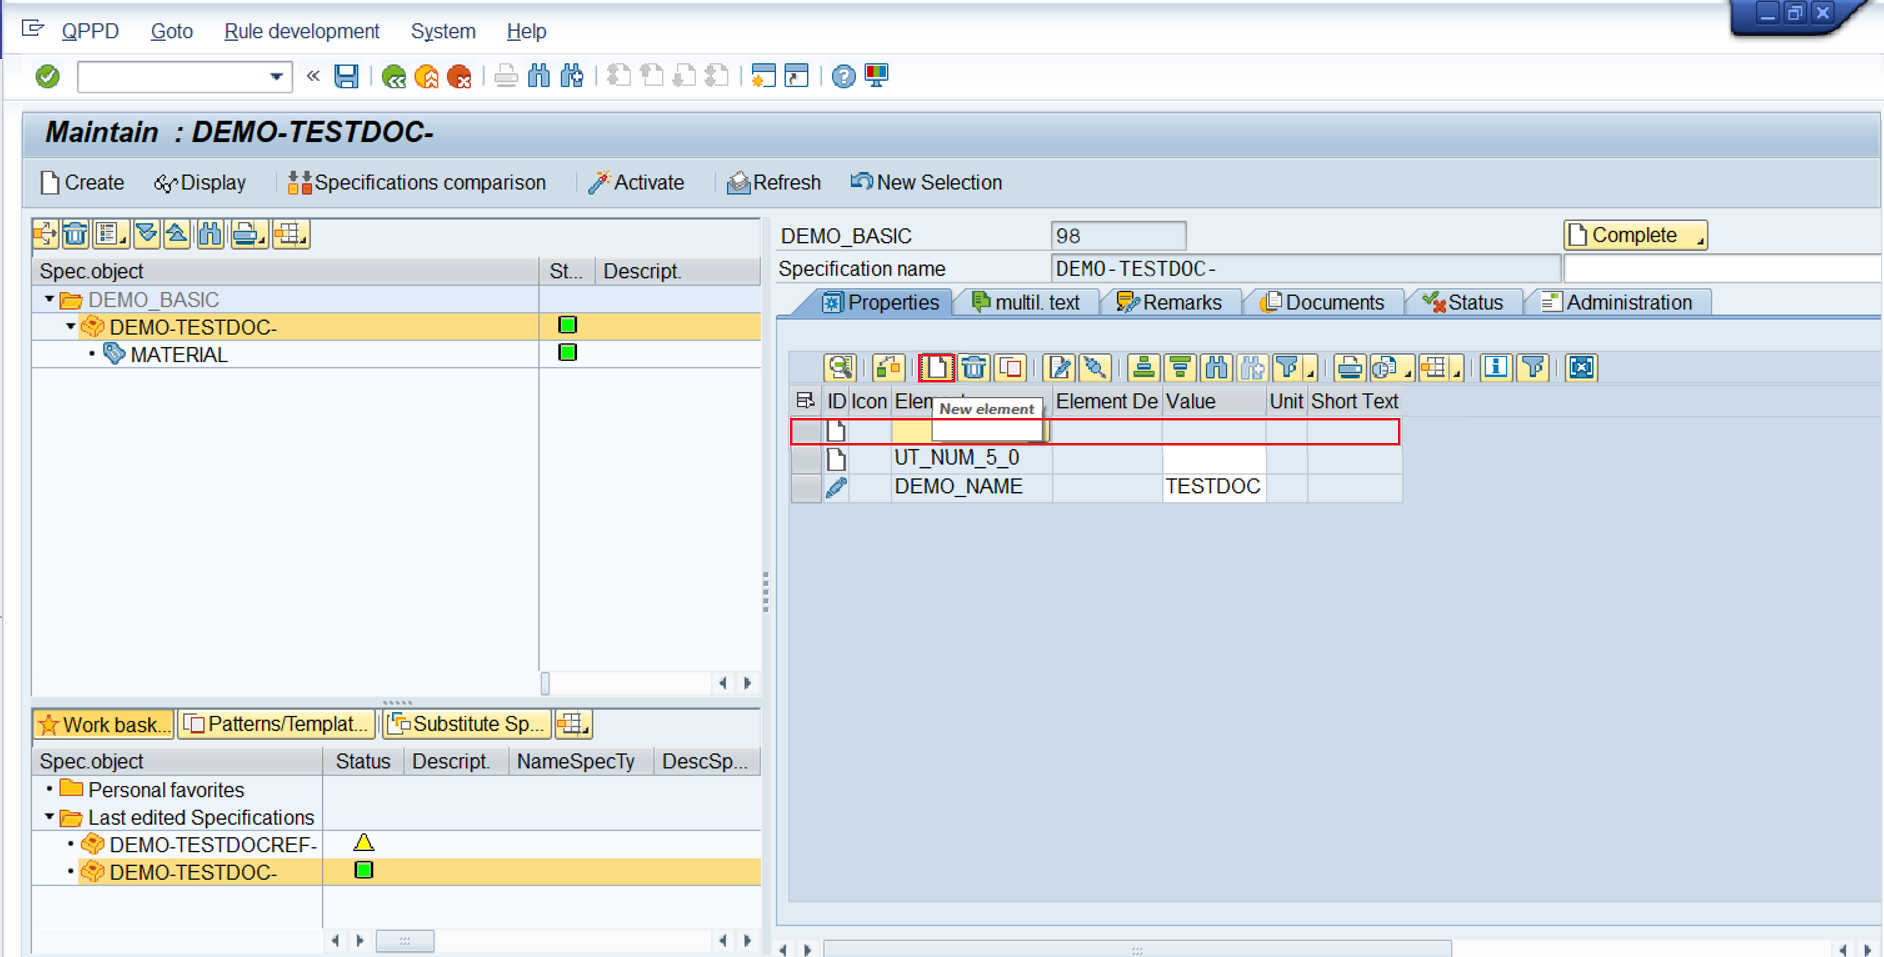Select the DEMO_NAME row selector box
The height and width of the screenshot is (957, 1884).
point(806,487)
